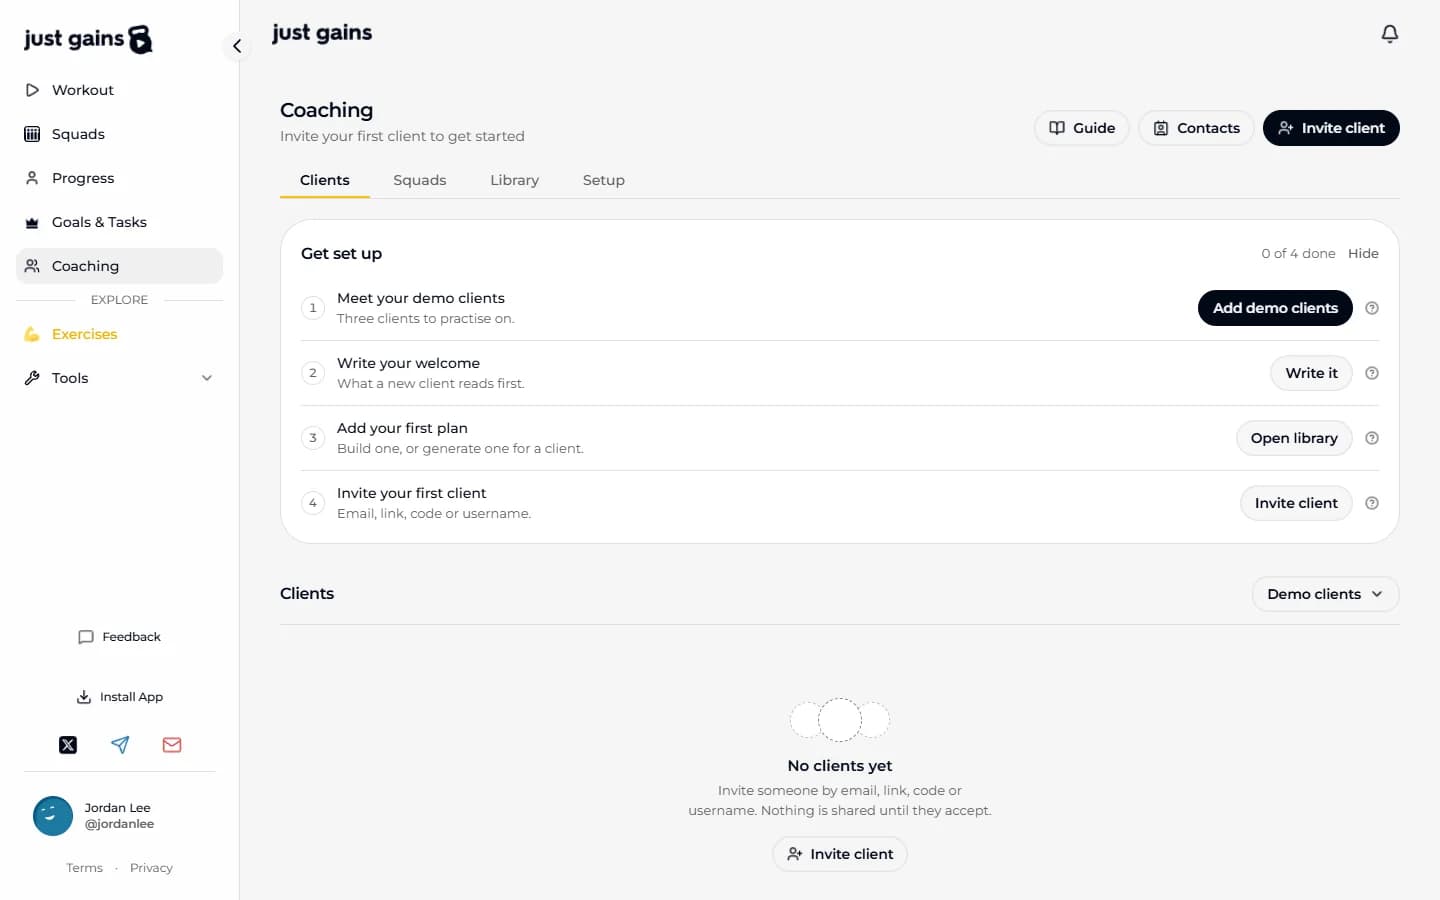Click Add demo clients

pyautogui.click(x=1275, y=308)
